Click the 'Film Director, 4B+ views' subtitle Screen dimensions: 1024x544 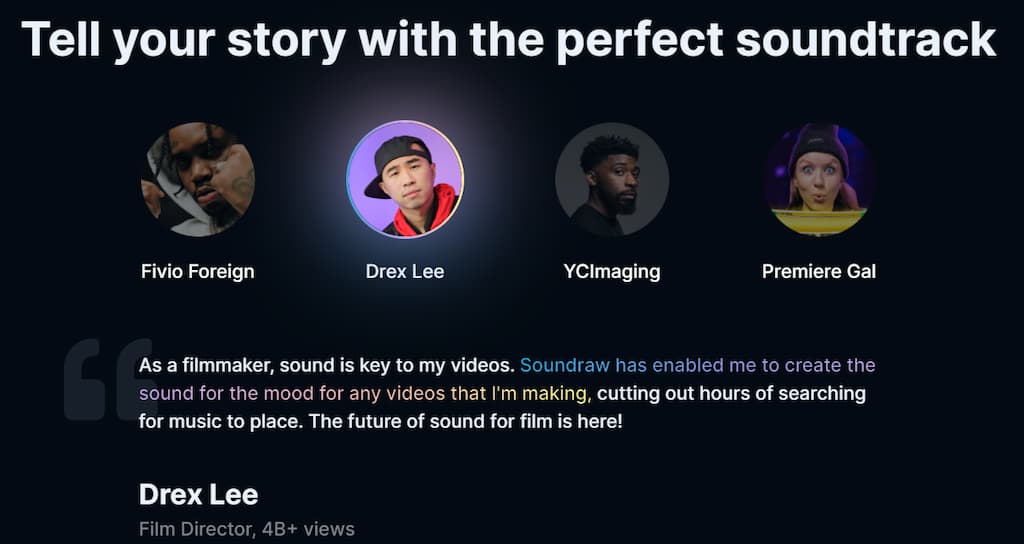(247, 529)
